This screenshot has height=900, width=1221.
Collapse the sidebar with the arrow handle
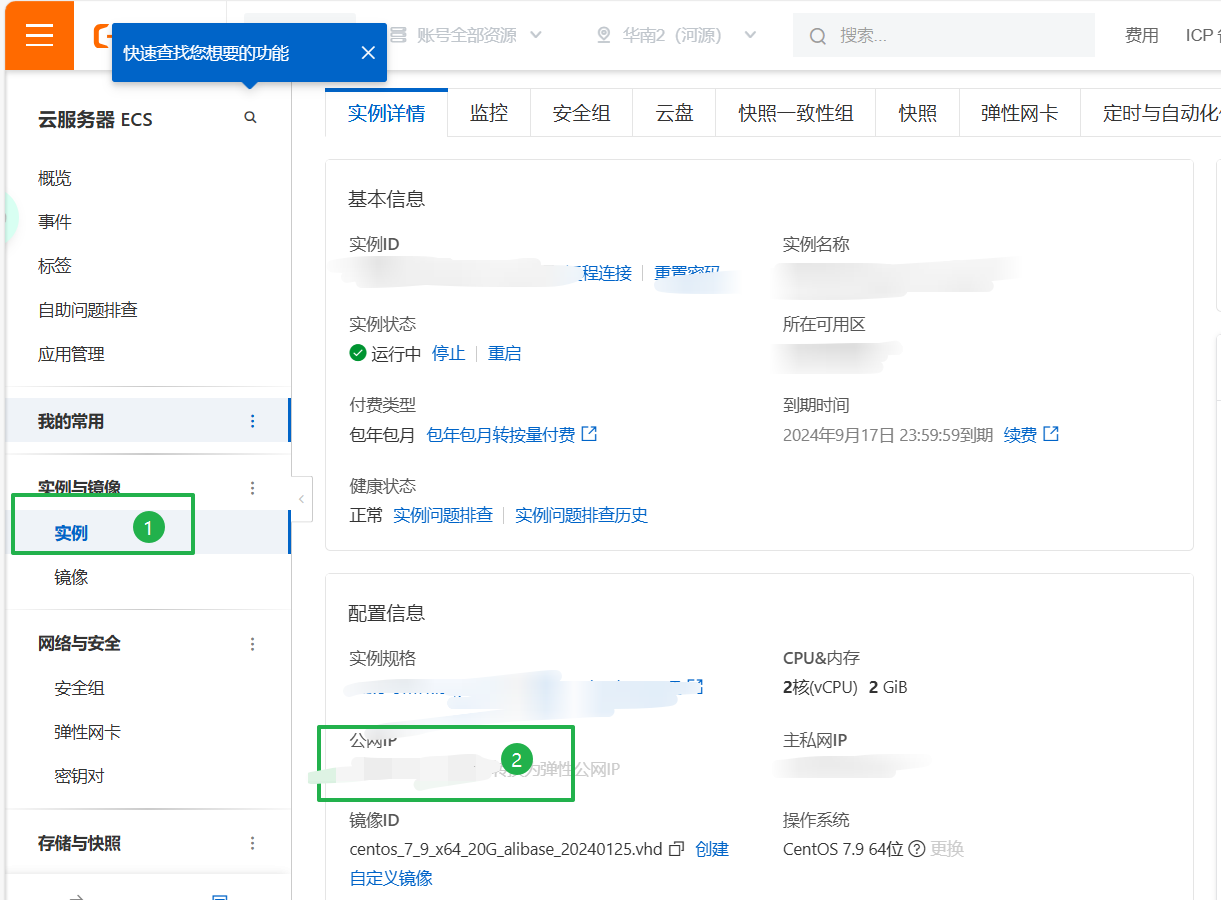pos(301,498)
